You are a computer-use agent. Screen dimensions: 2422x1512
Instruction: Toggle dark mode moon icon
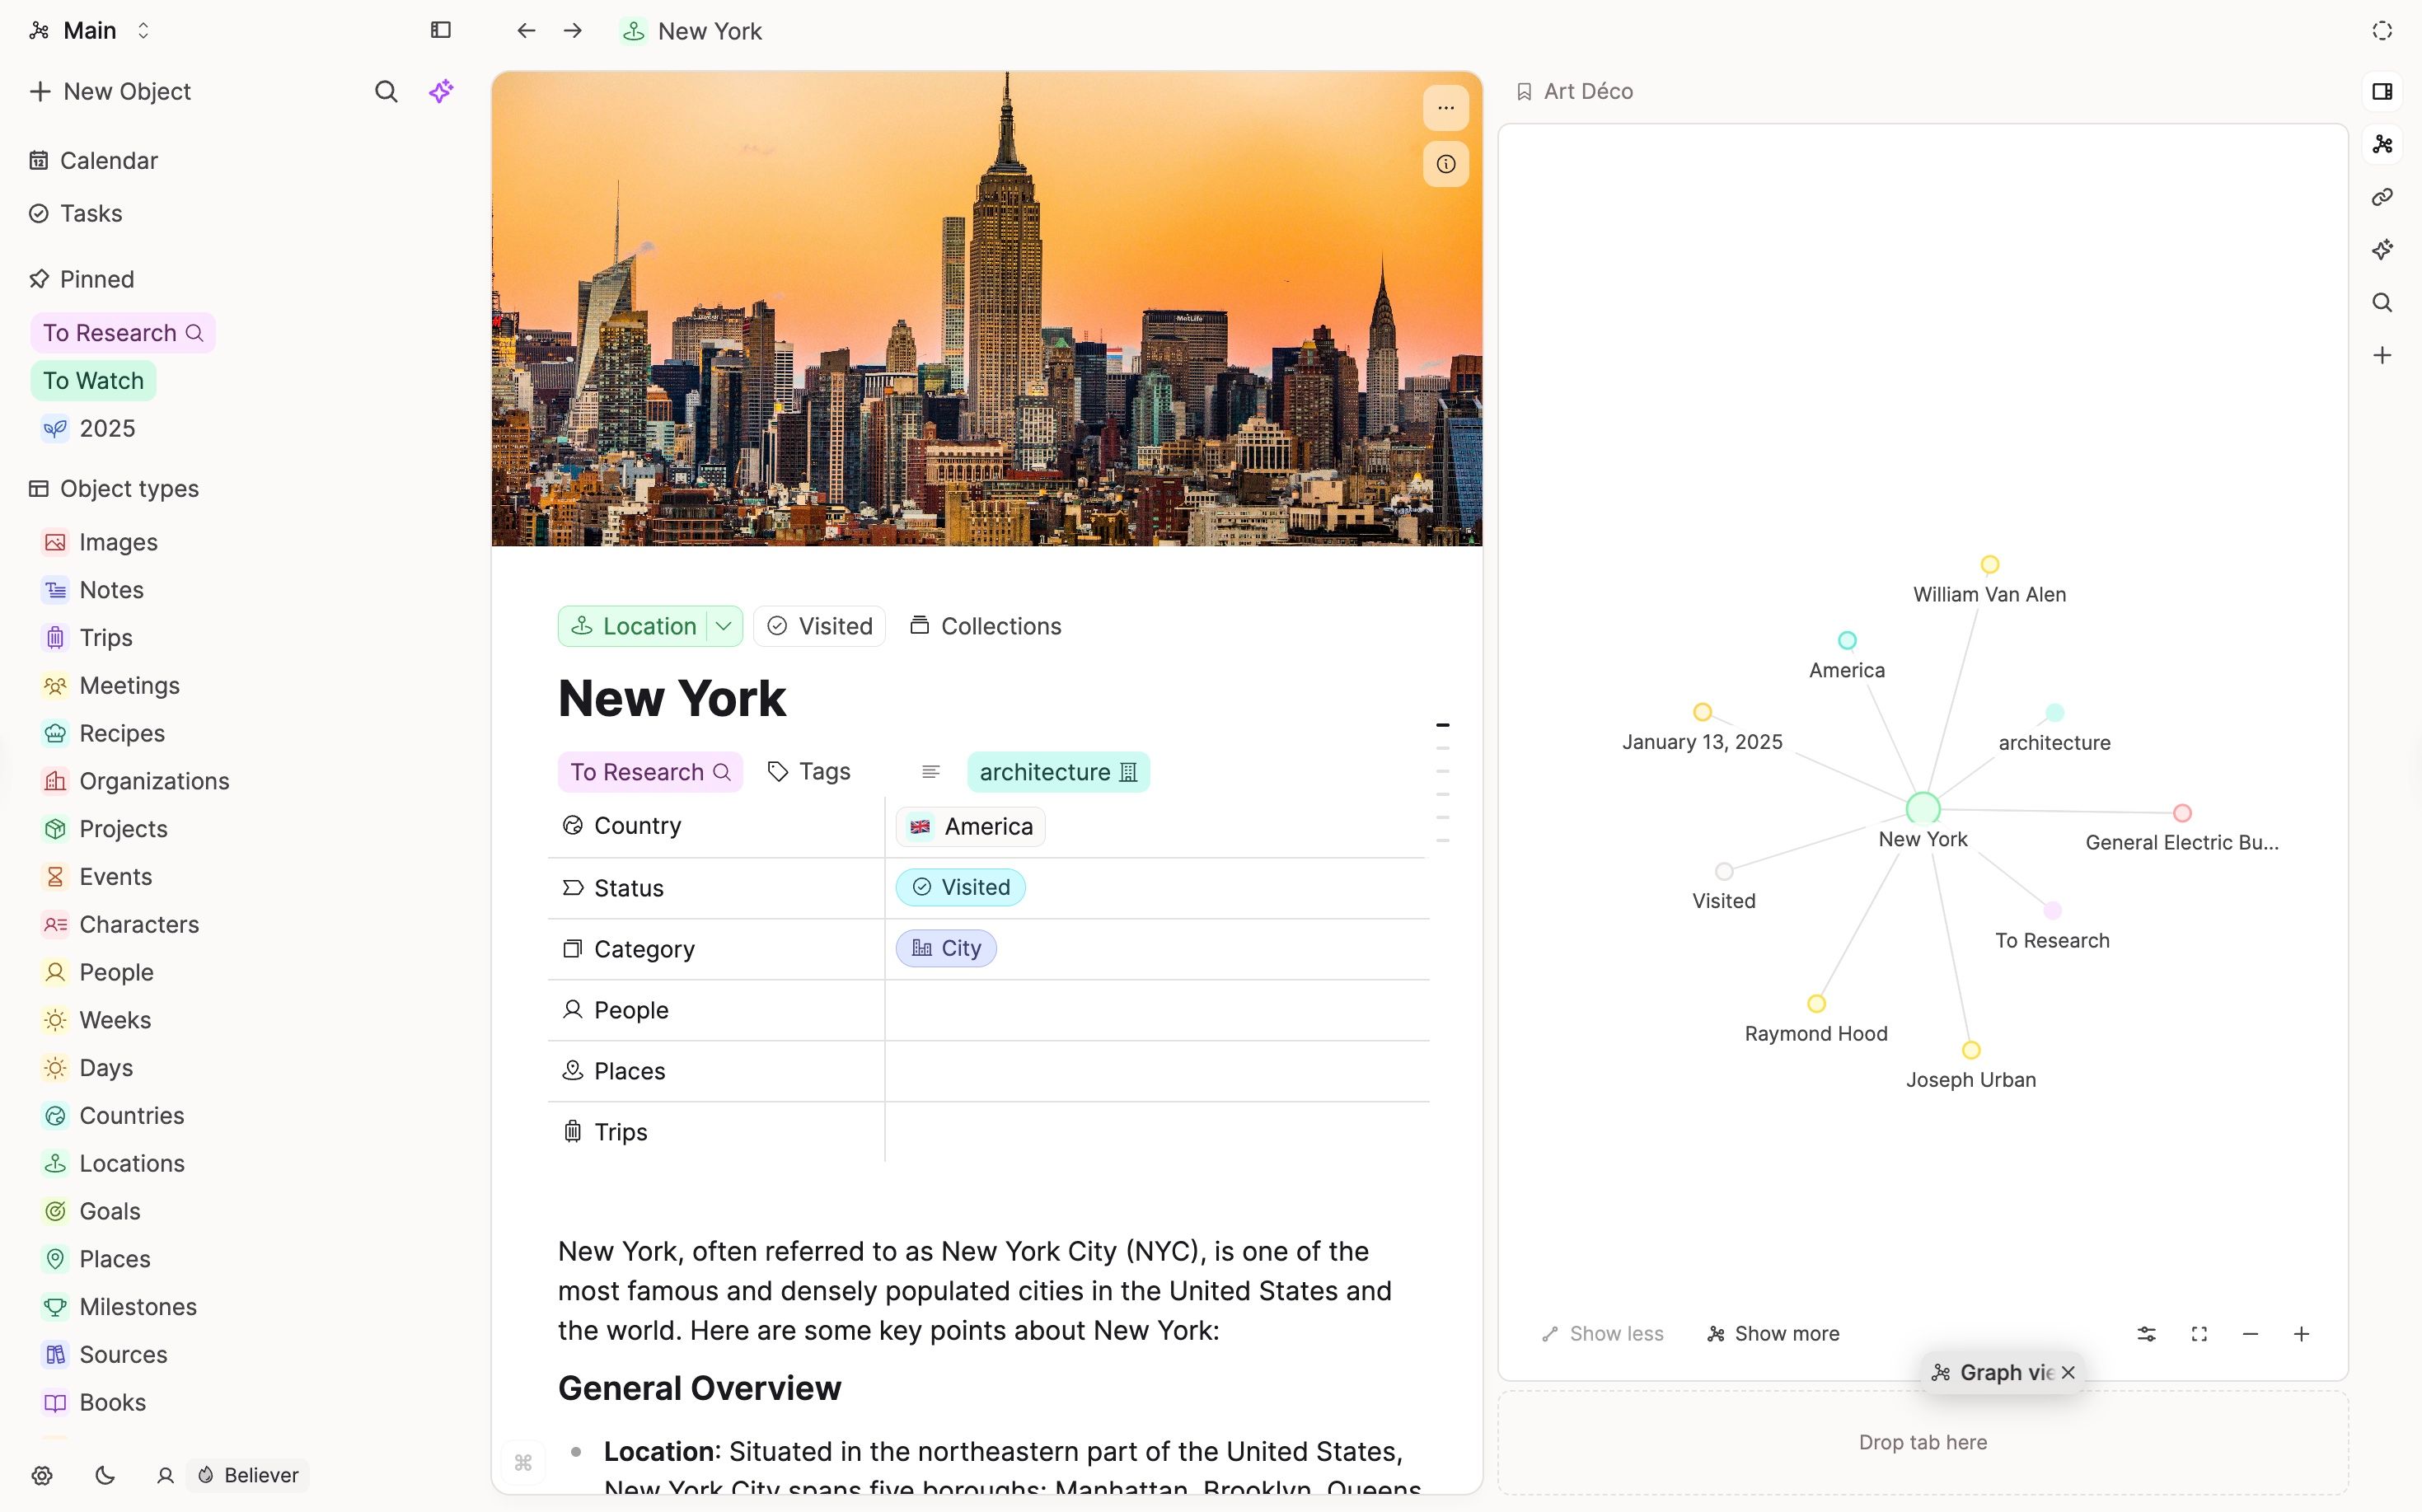coord(105,1475)
